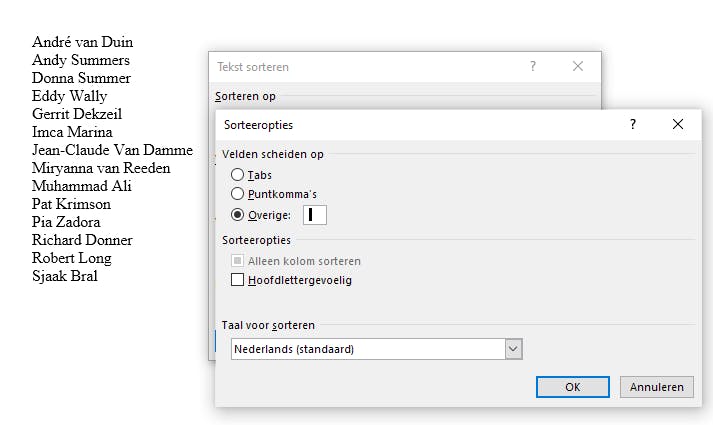Screen dimensions: 713x425
Task: Select the Overige radio button
Action: (238, 214)
